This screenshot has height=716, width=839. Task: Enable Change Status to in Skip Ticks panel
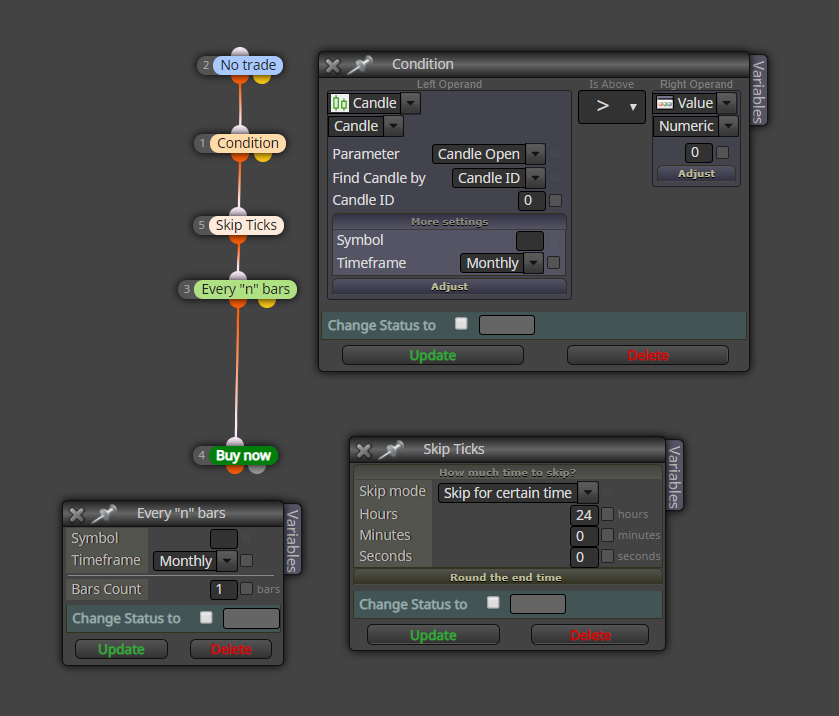pyautogui.click(x=493, y=603)
